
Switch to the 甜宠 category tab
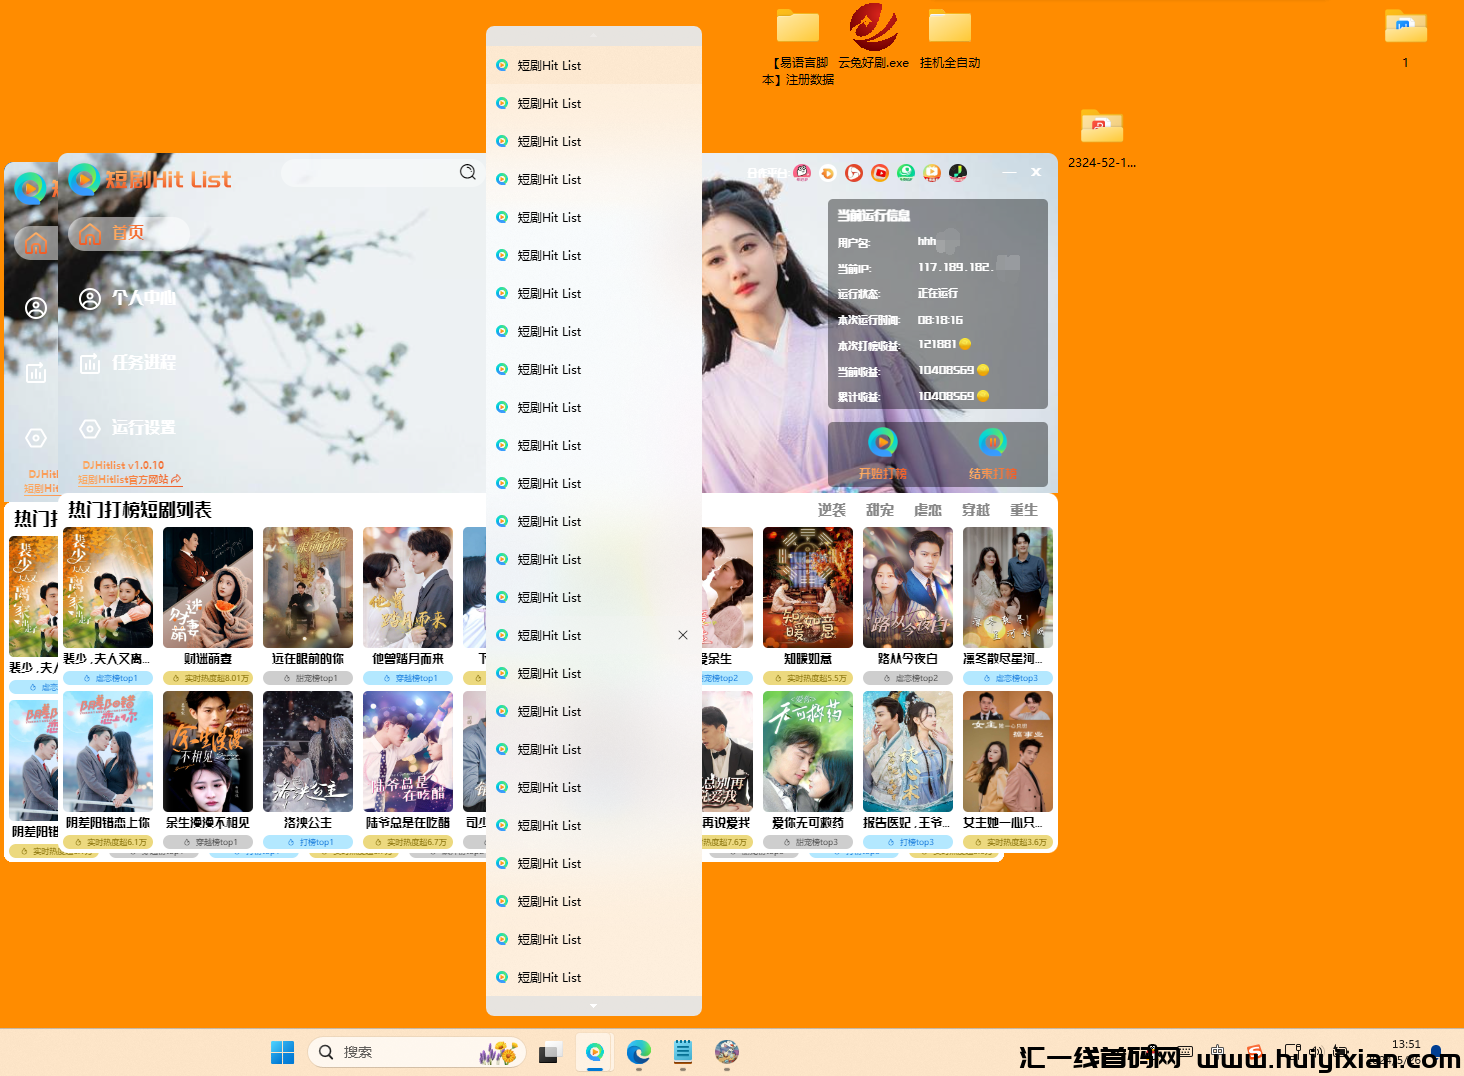(x=879, y=509)
